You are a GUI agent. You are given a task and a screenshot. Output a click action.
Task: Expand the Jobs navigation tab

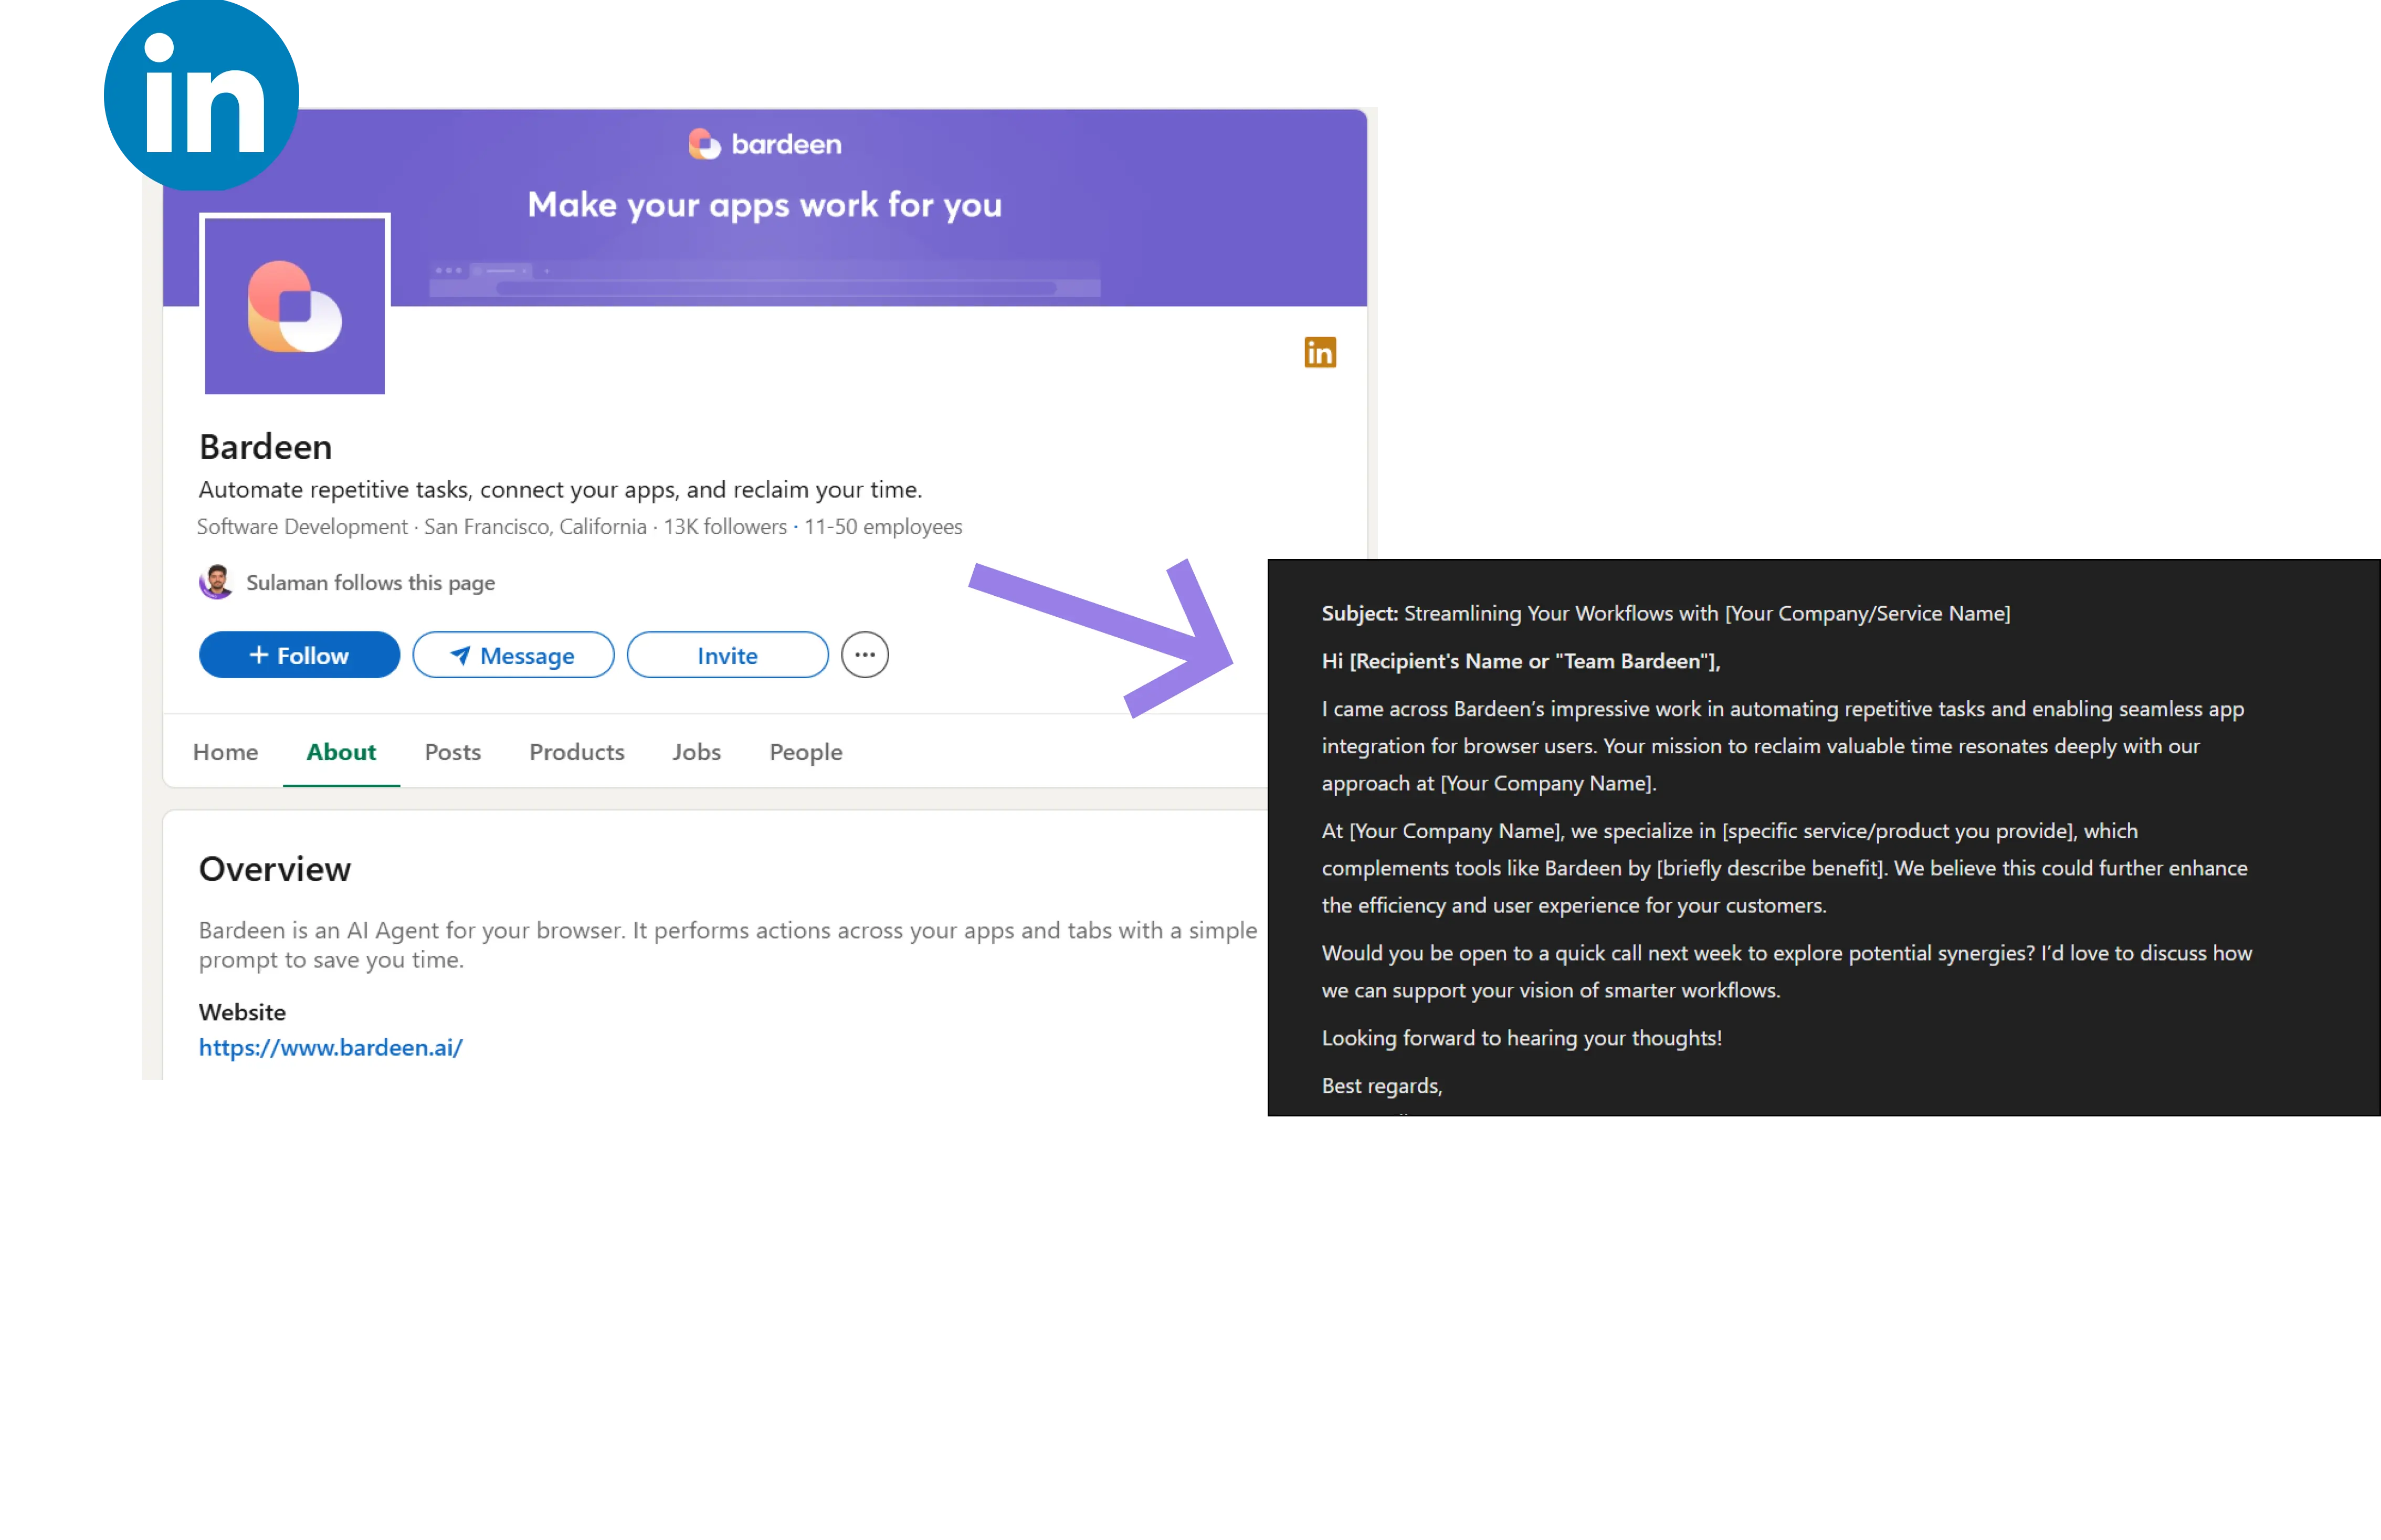[696, 752]
